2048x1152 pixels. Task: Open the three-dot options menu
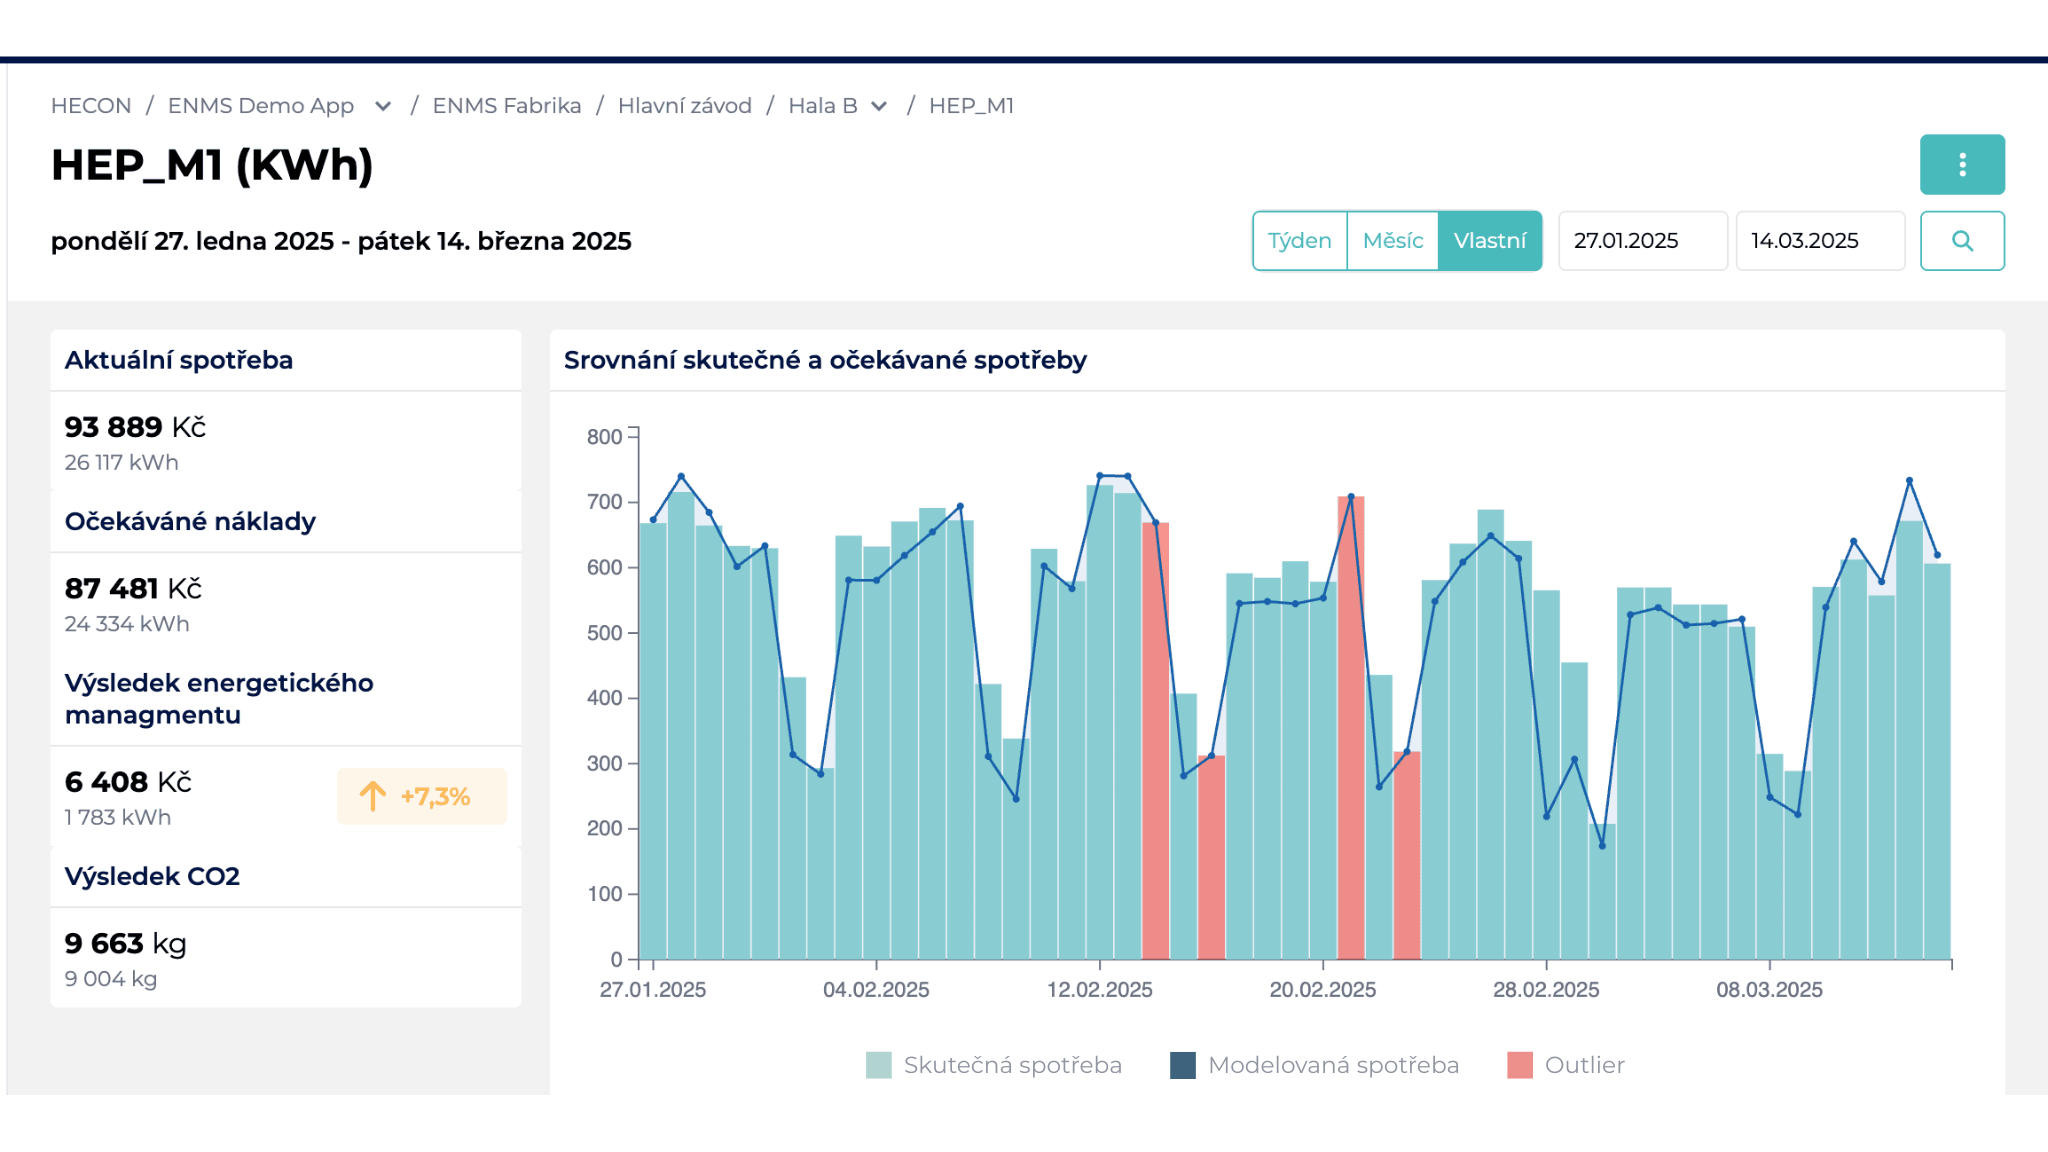[1962, 164]
